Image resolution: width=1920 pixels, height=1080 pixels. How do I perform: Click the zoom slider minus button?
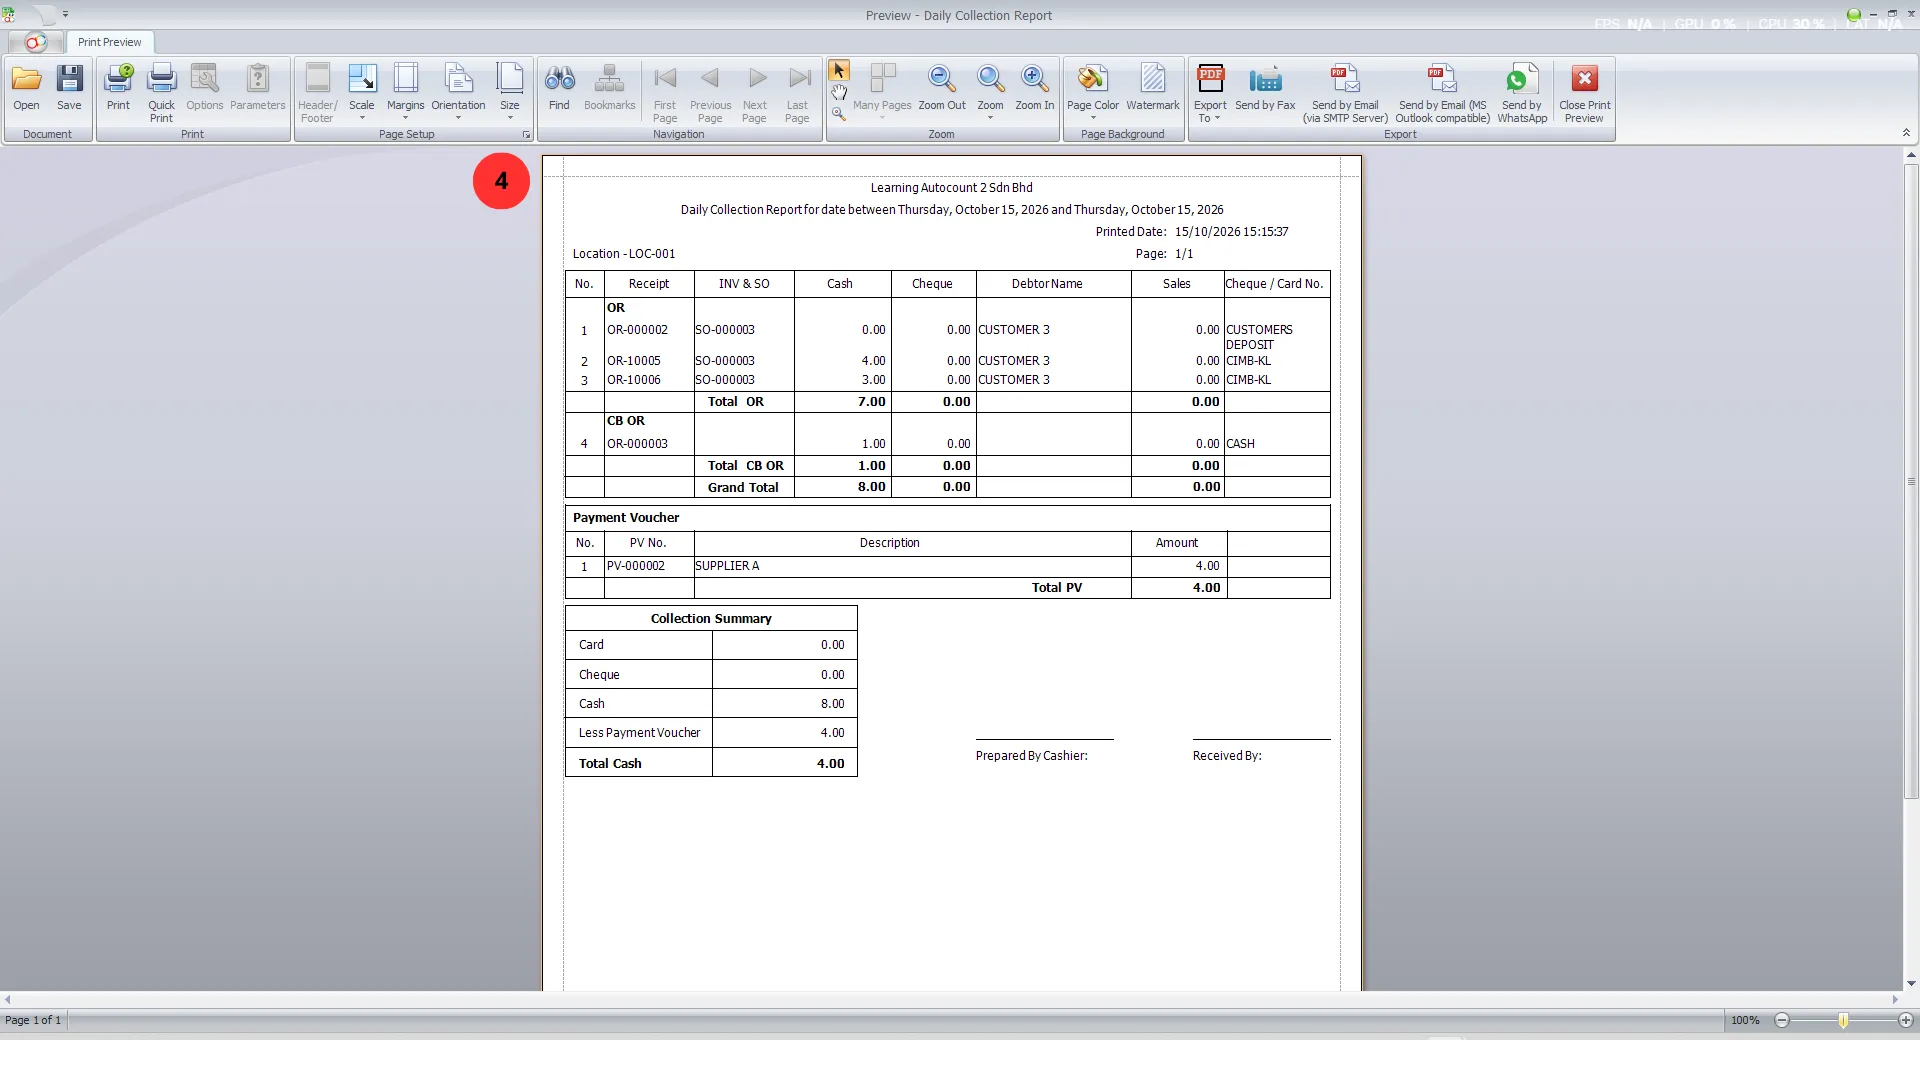coord(1782,1020)
